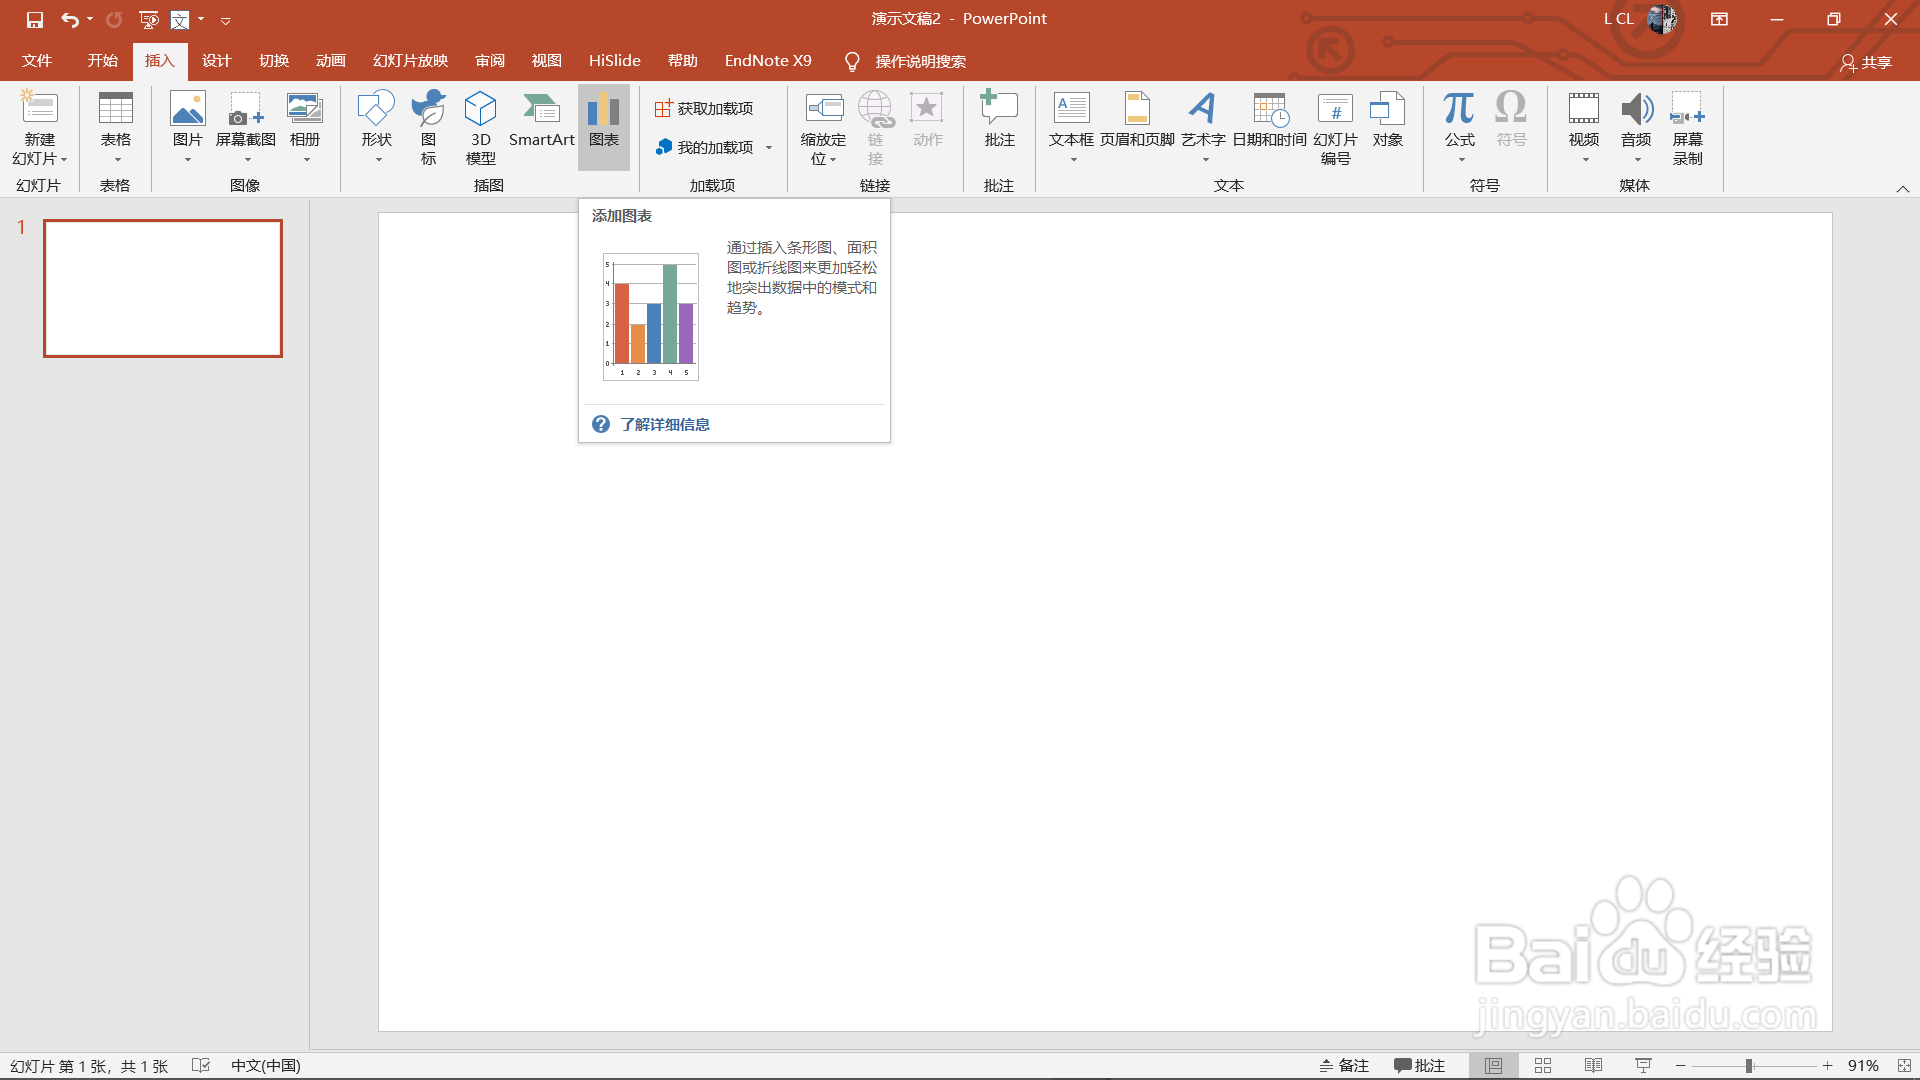
Task: Click 获取加载项 get add-ins button
Action: (704, 108)
